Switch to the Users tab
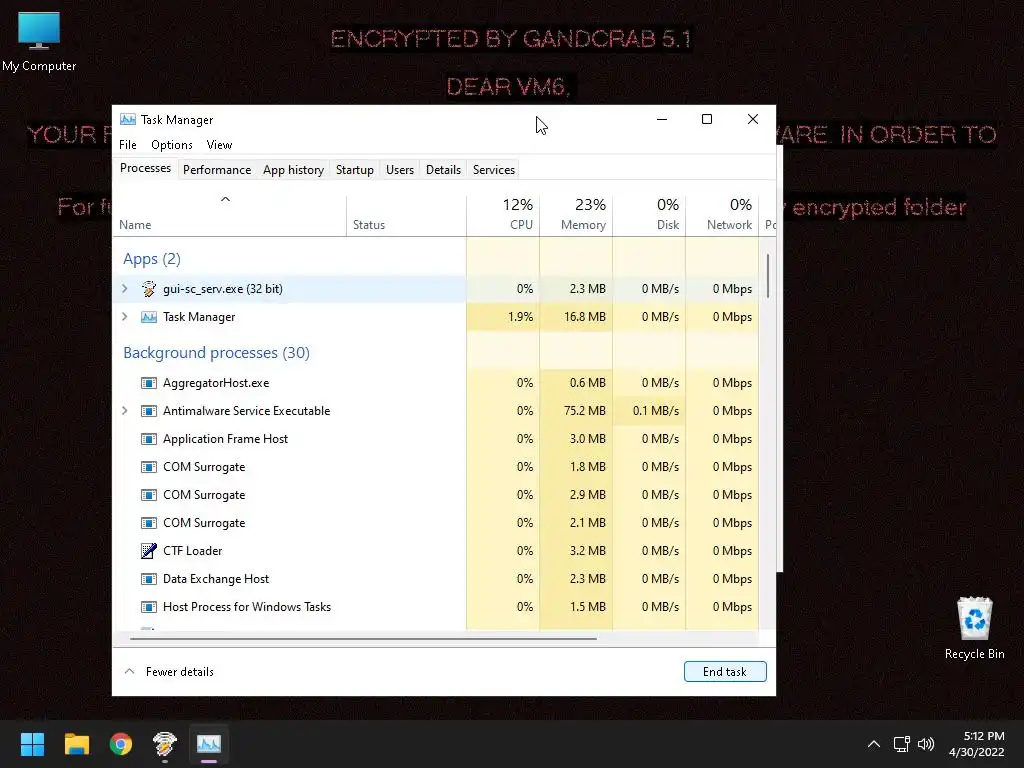This screenshot has height=768, width=1024. point(400,170)
